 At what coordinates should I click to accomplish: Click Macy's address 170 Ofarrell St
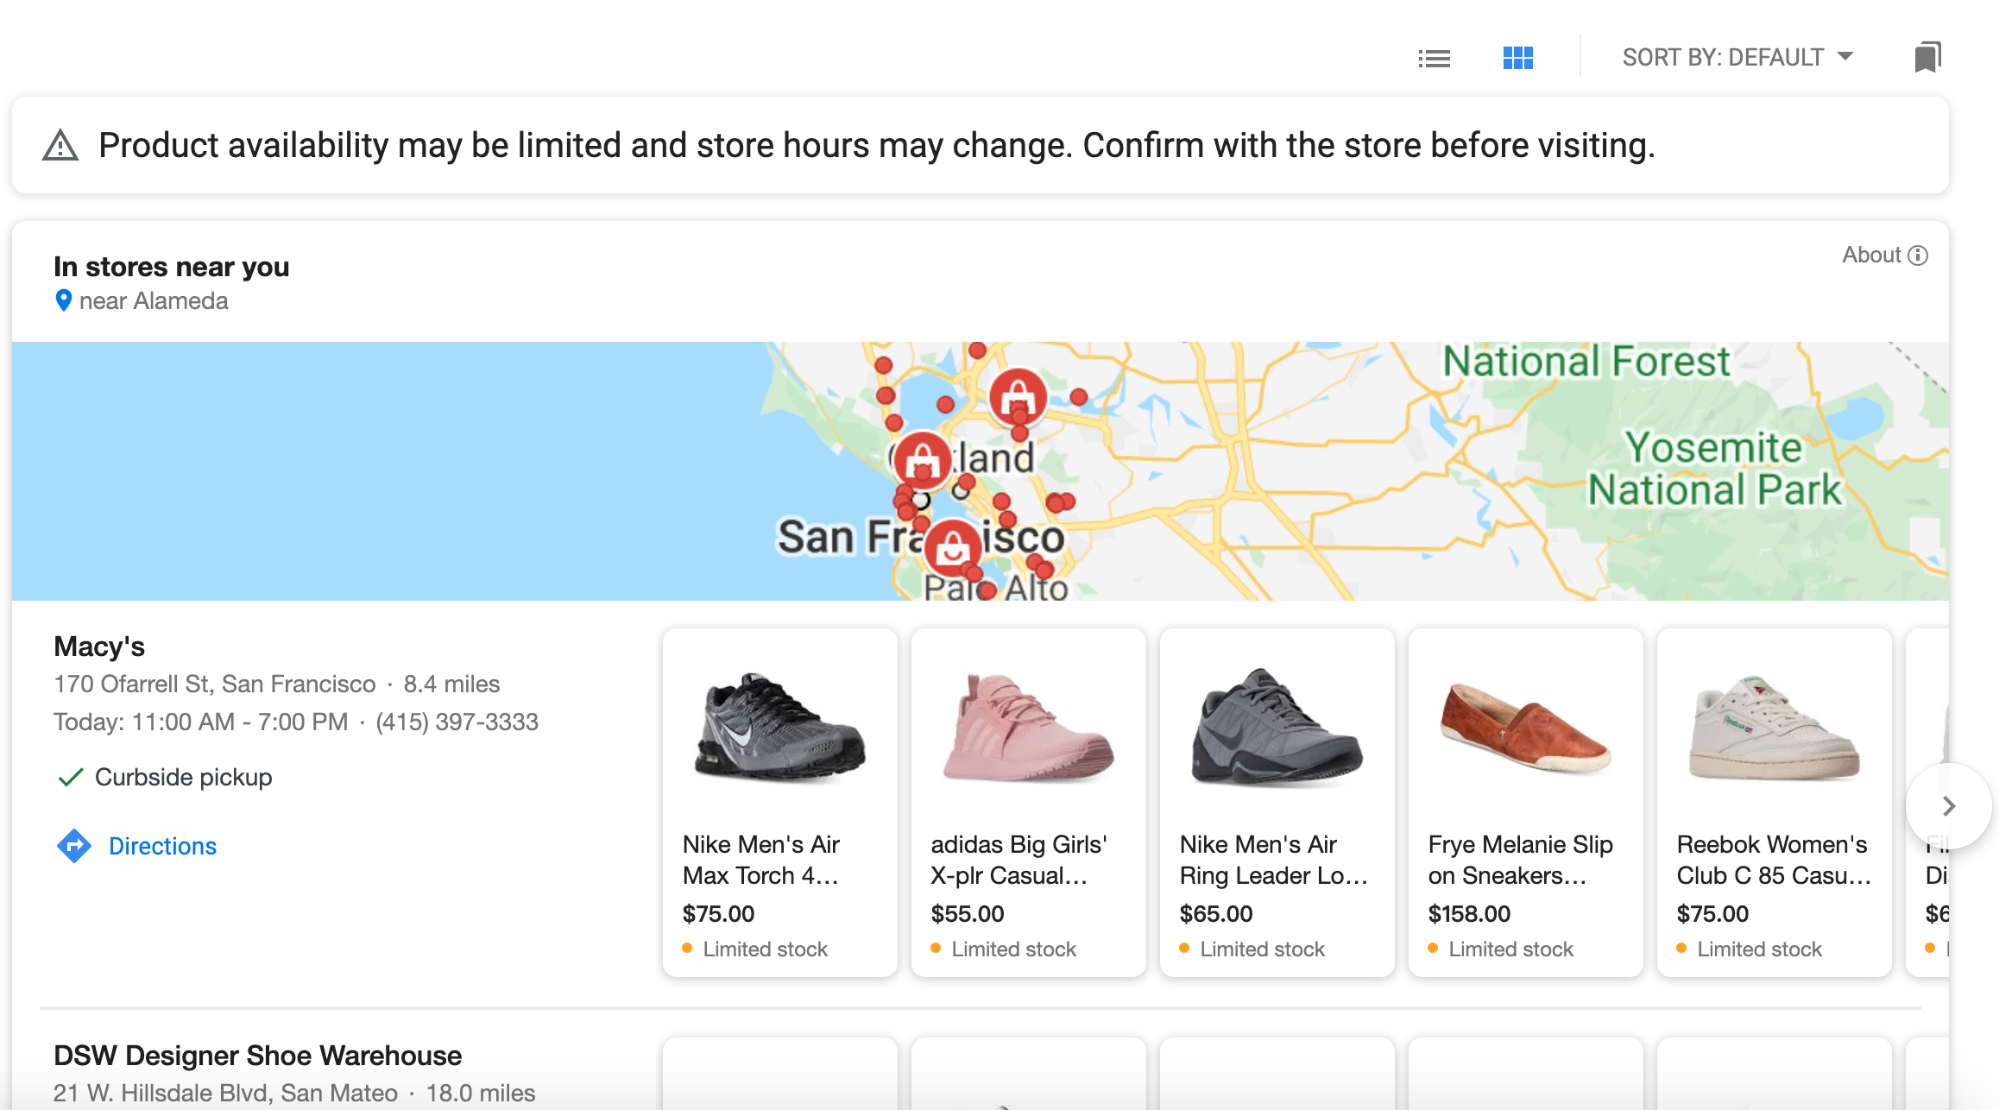coord(214,684)
